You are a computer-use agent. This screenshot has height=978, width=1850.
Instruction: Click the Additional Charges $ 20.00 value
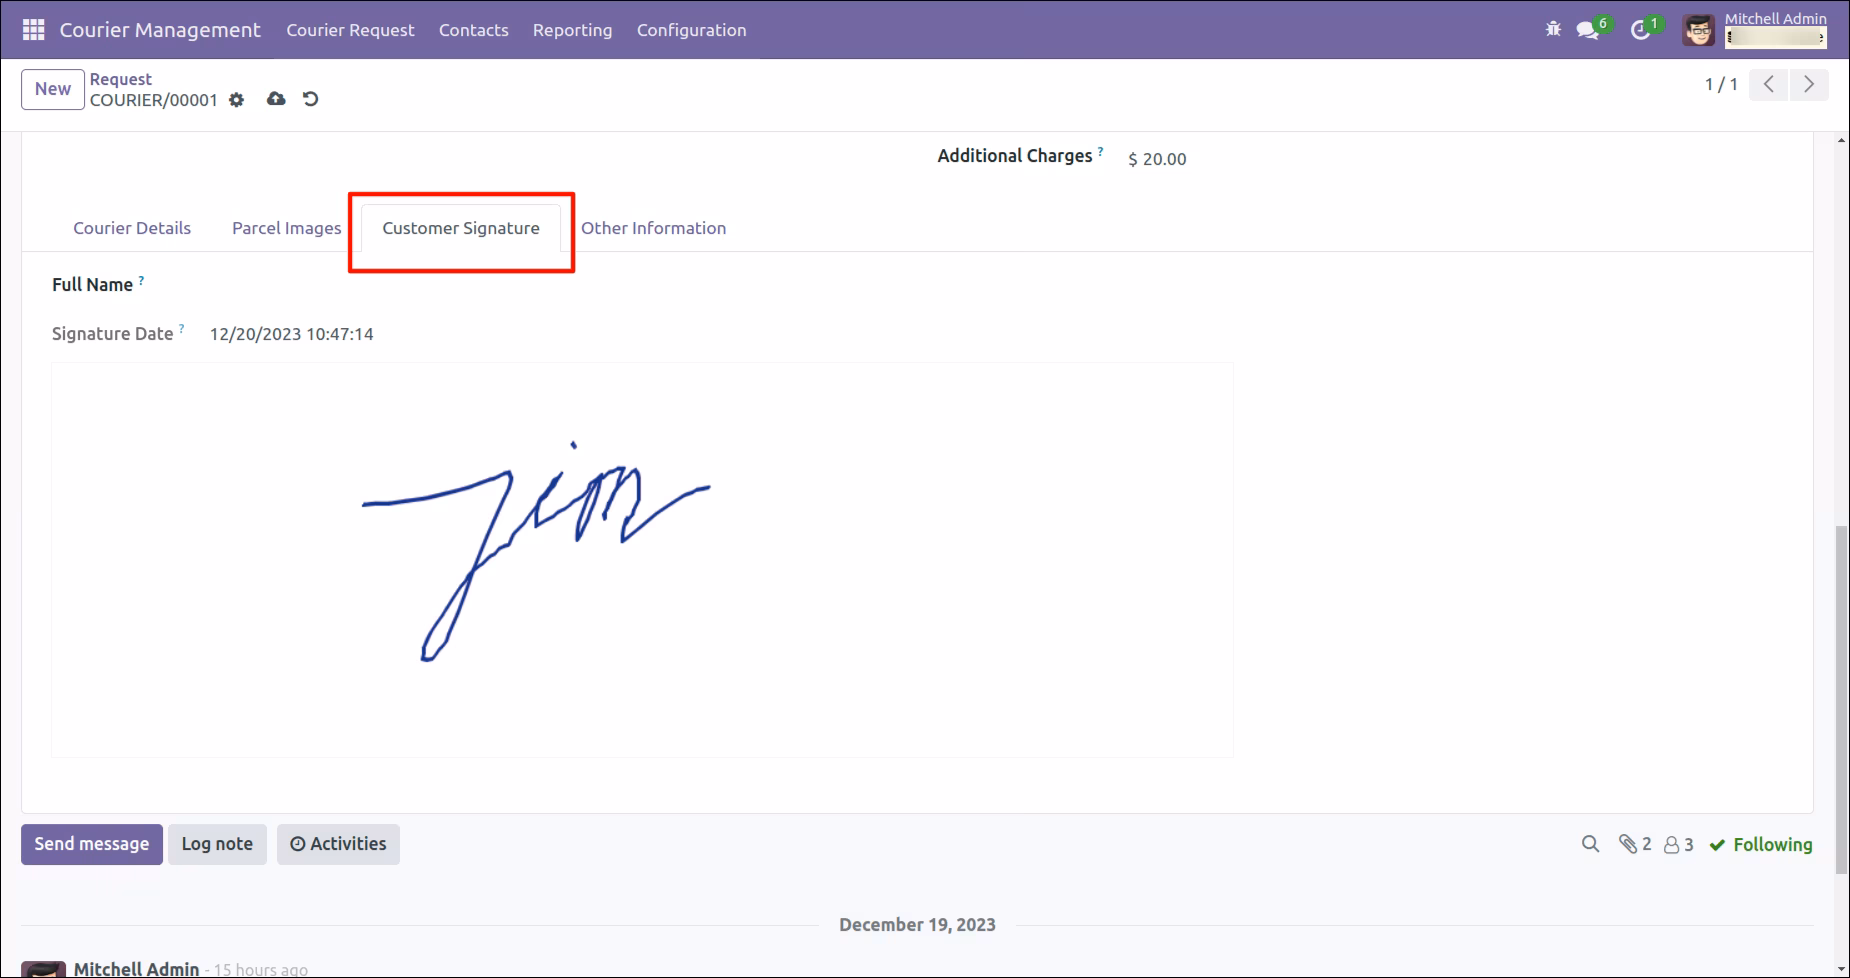tap(1157, 159)
